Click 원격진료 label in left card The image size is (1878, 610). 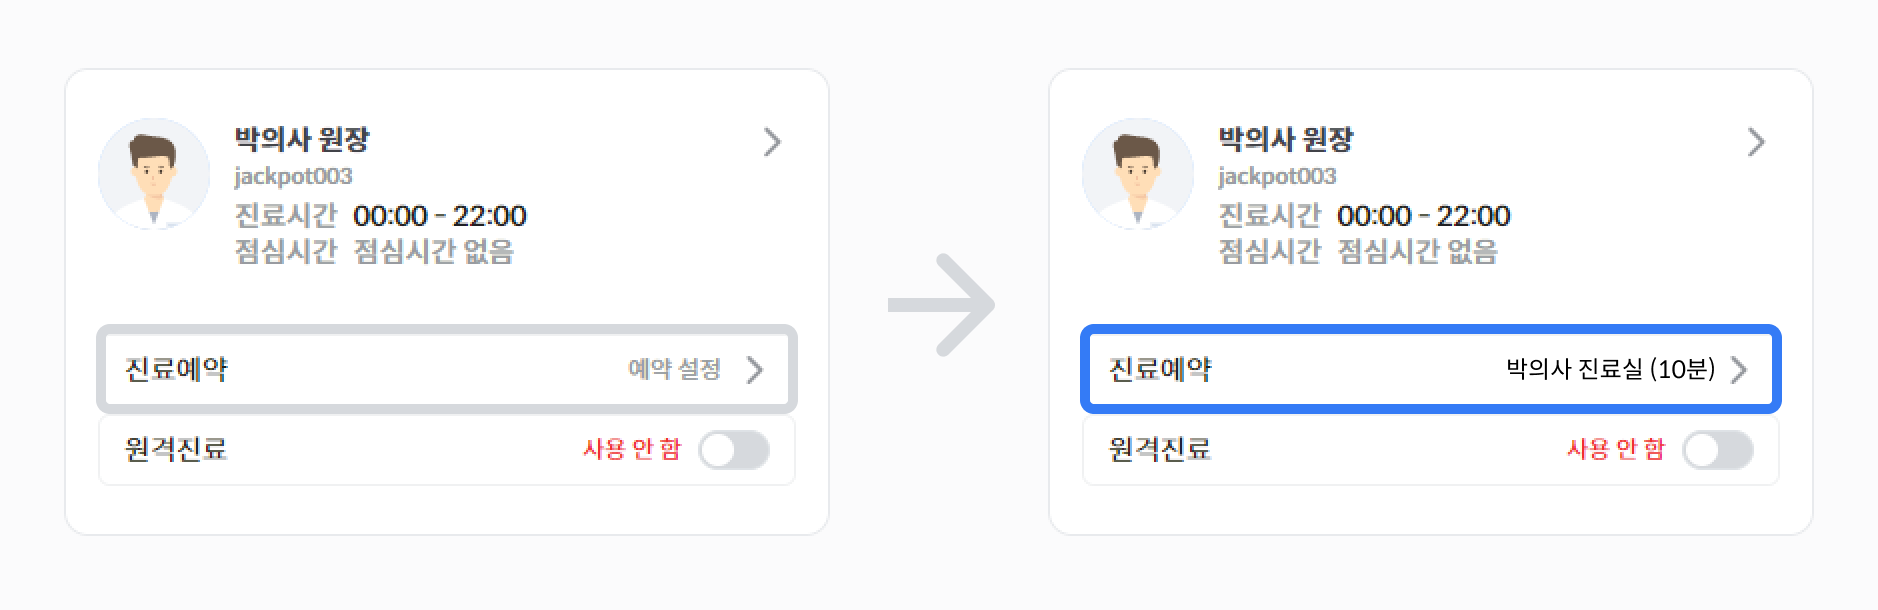coord(176,449)
